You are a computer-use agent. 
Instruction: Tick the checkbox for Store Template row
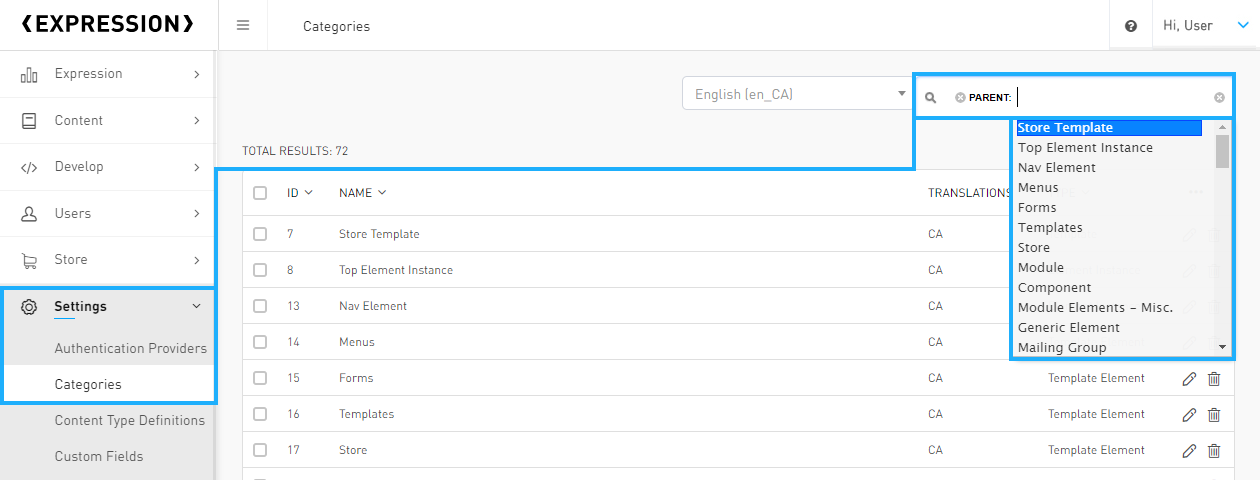(260, 234)
